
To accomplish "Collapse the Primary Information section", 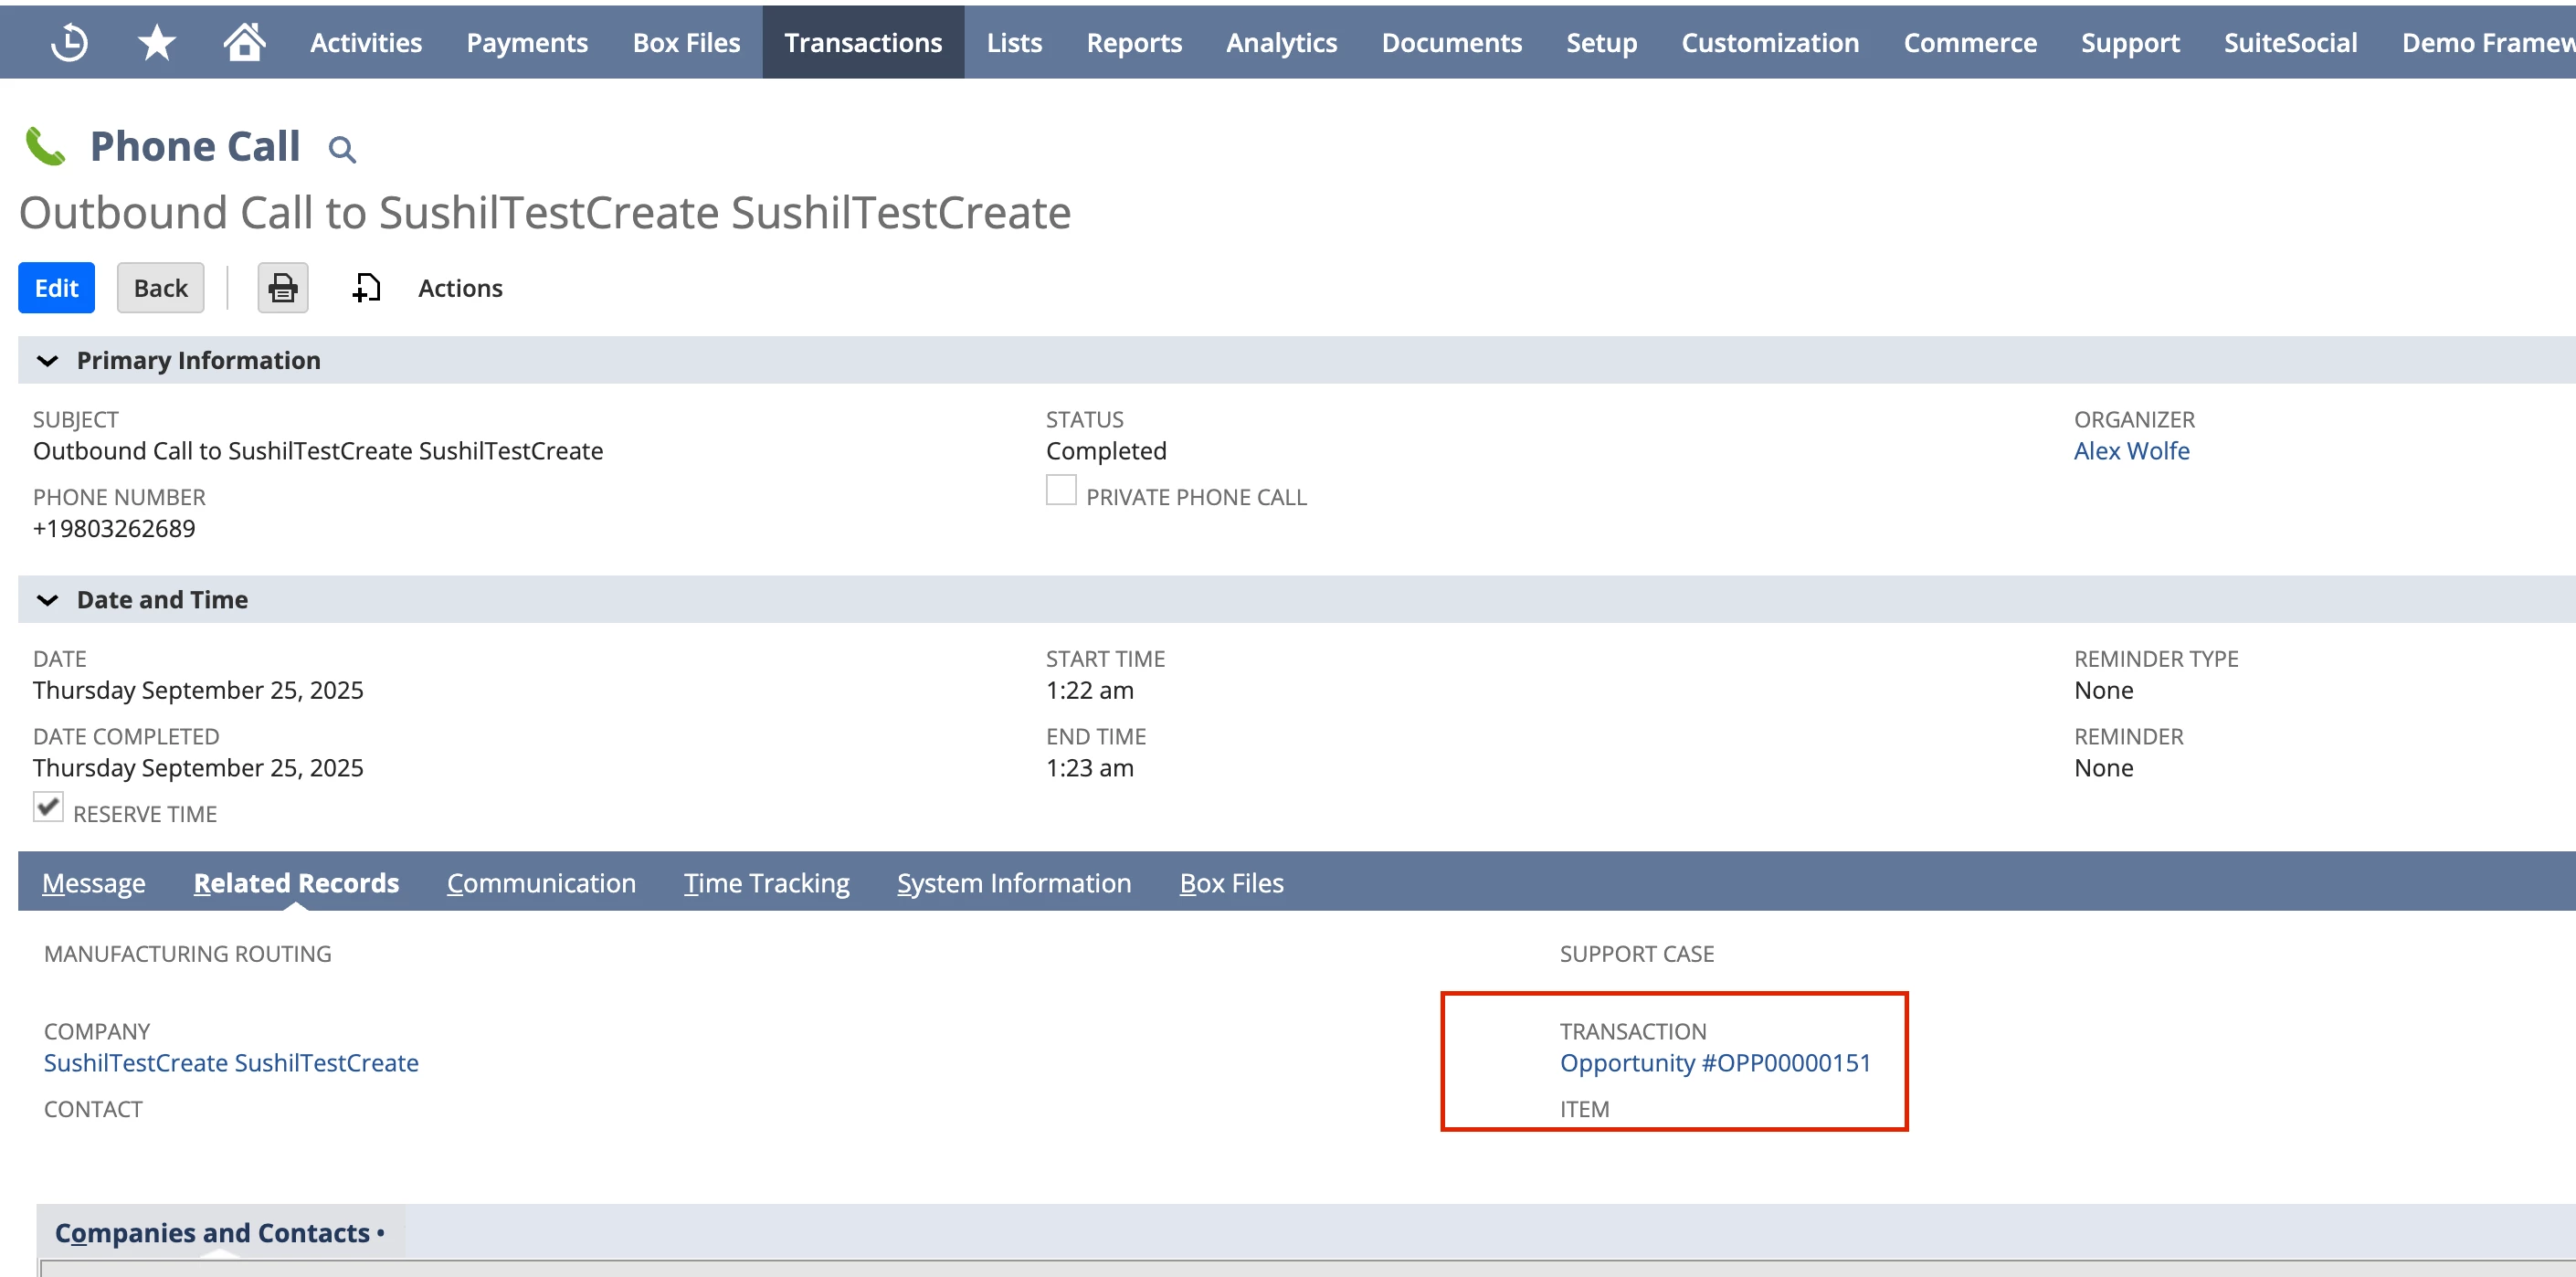I will point(47,361).
